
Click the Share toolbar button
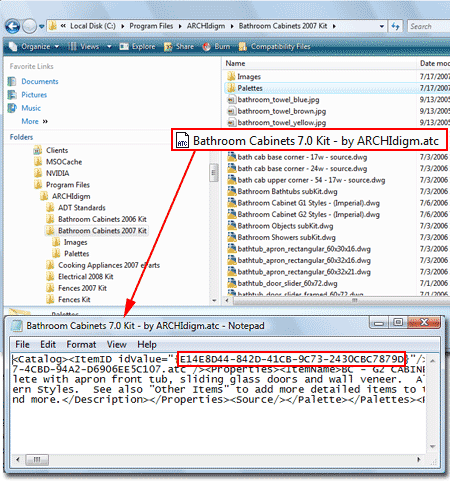click(179, 46)
